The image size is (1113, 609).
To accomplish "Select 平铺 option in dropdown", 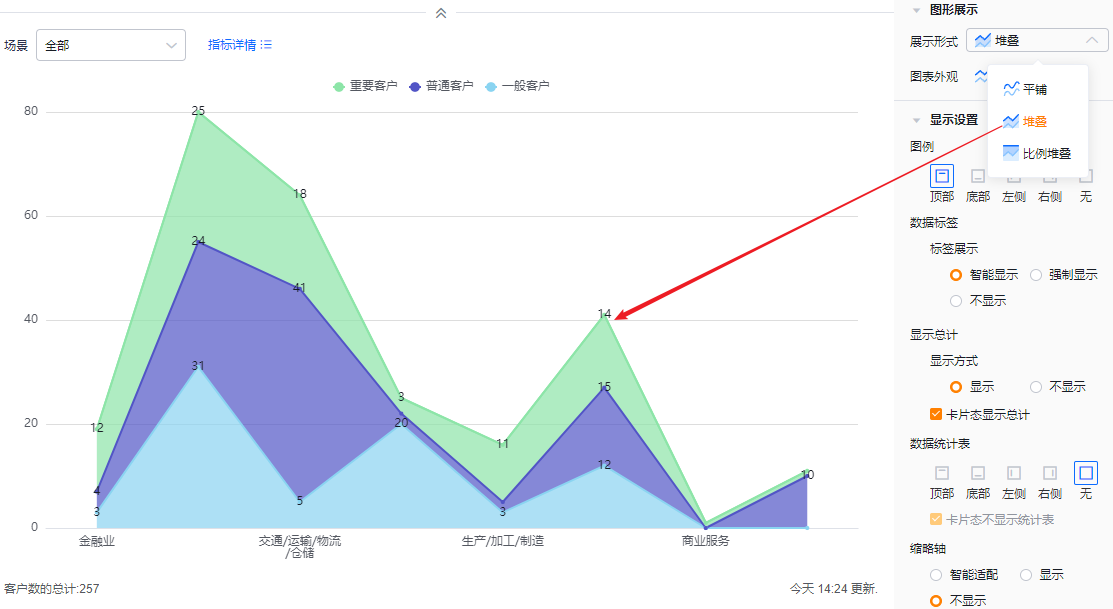I will click(1038, 89).
